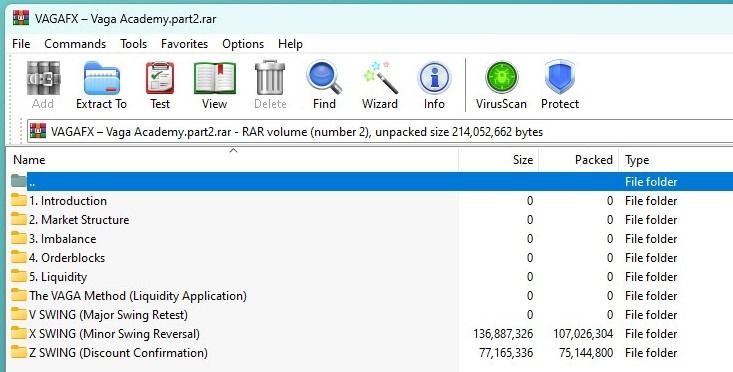Click the packed value 107,026,304
Screen dimensions: 733x372
pyautogui.click(x=583, y=334)
